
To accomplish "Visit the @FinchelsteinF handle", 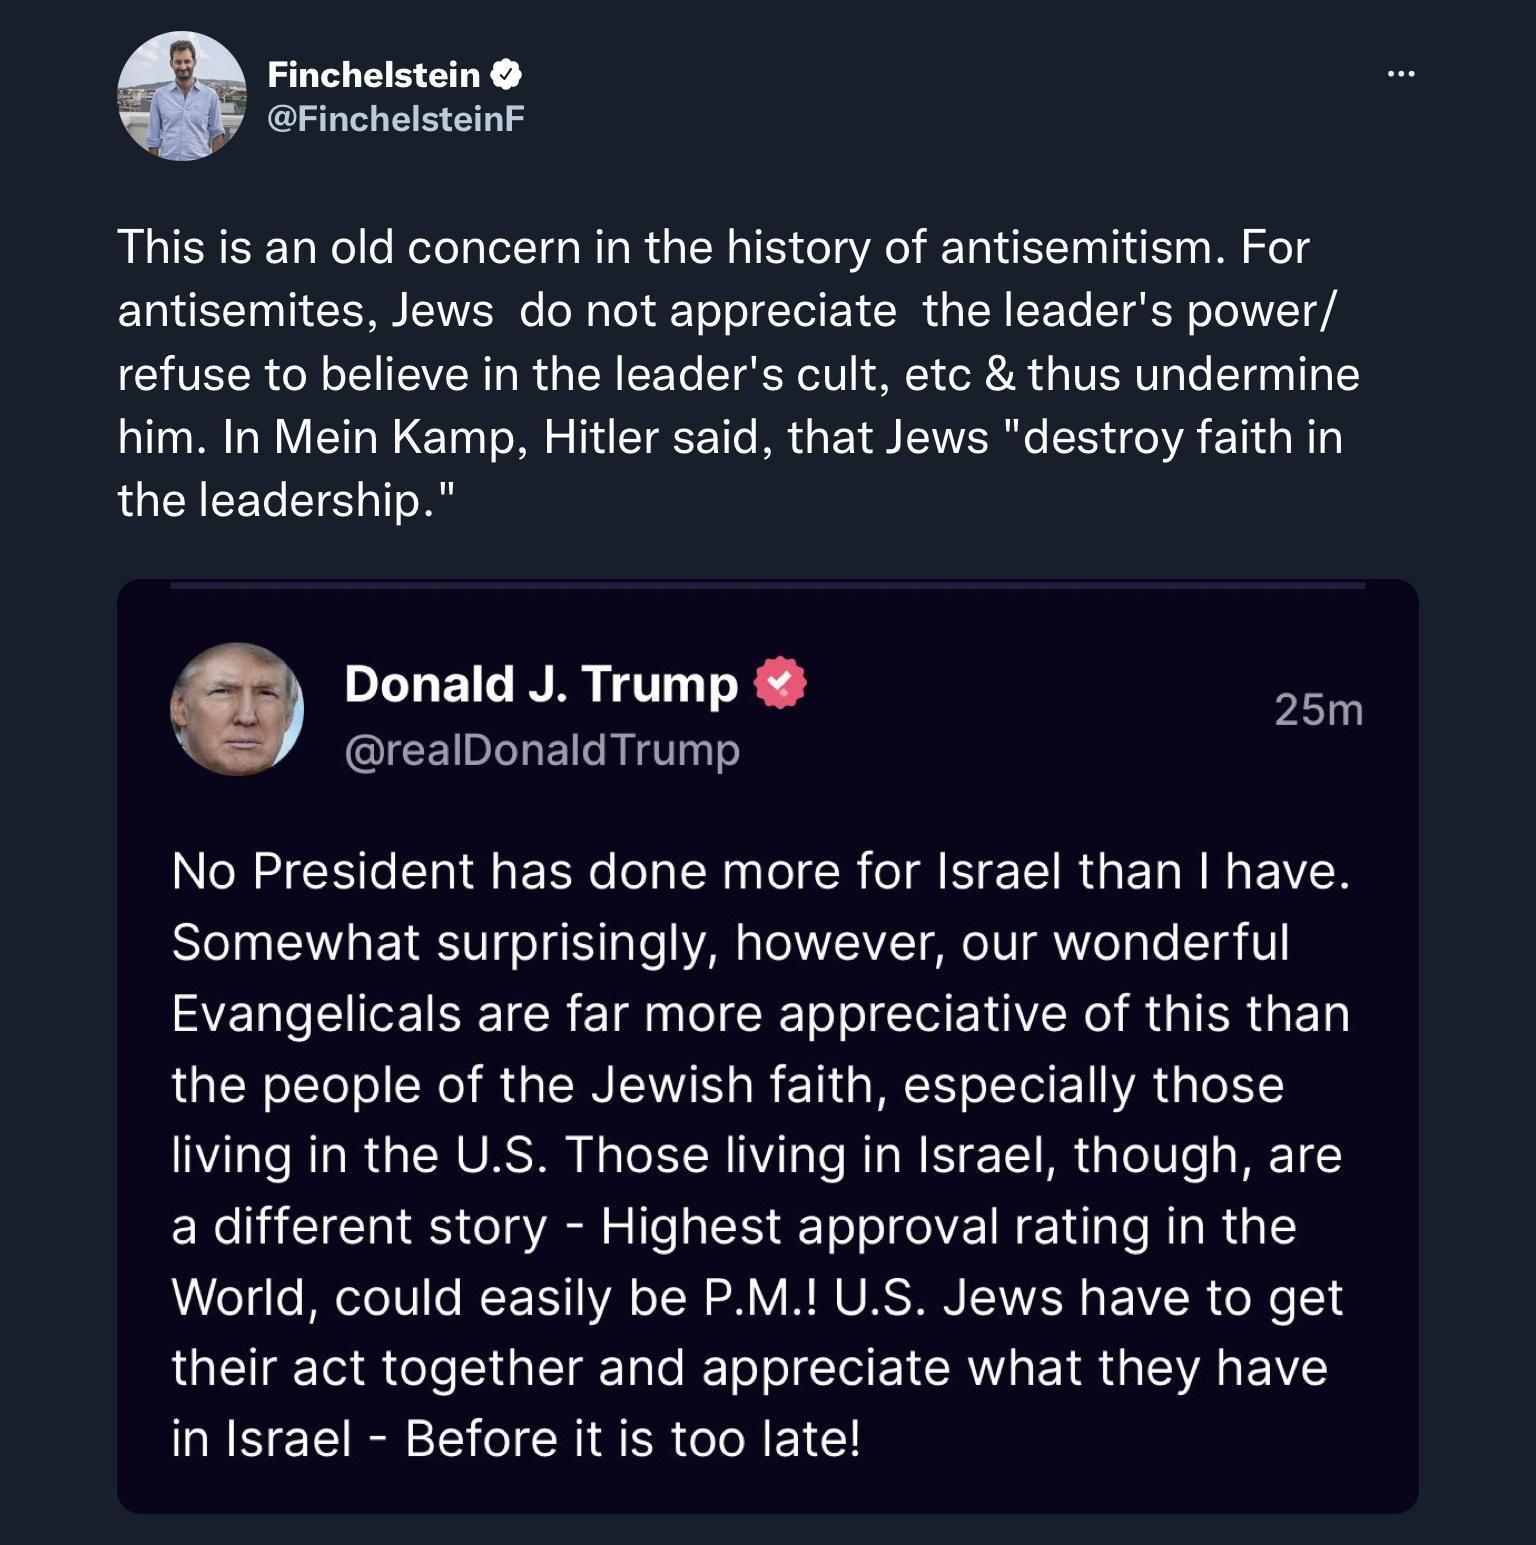I will (396, 119).
